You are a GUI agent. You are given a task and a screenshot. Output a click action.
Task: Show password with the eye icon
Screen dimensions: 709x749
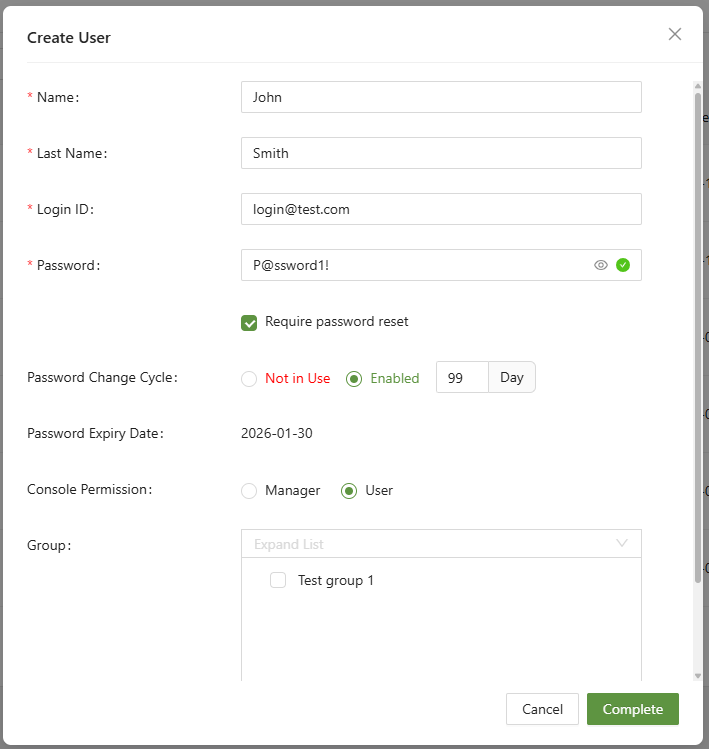pos(601,265)
